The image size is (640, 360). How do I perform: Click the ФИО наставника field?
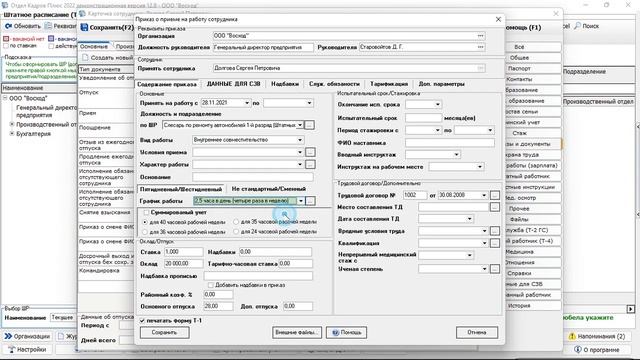click(450, 143)
